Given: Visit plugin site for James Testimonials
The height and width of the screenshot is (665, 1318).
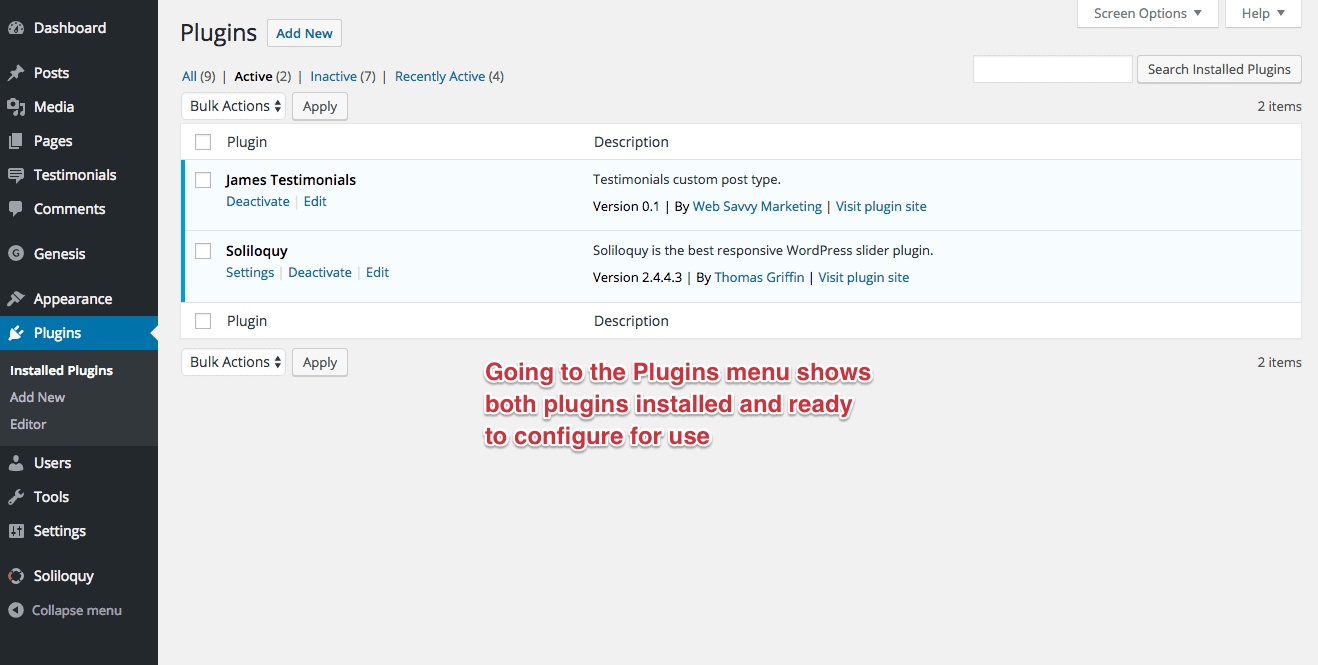Looking at the screenshot, I should tap(881, 207).
